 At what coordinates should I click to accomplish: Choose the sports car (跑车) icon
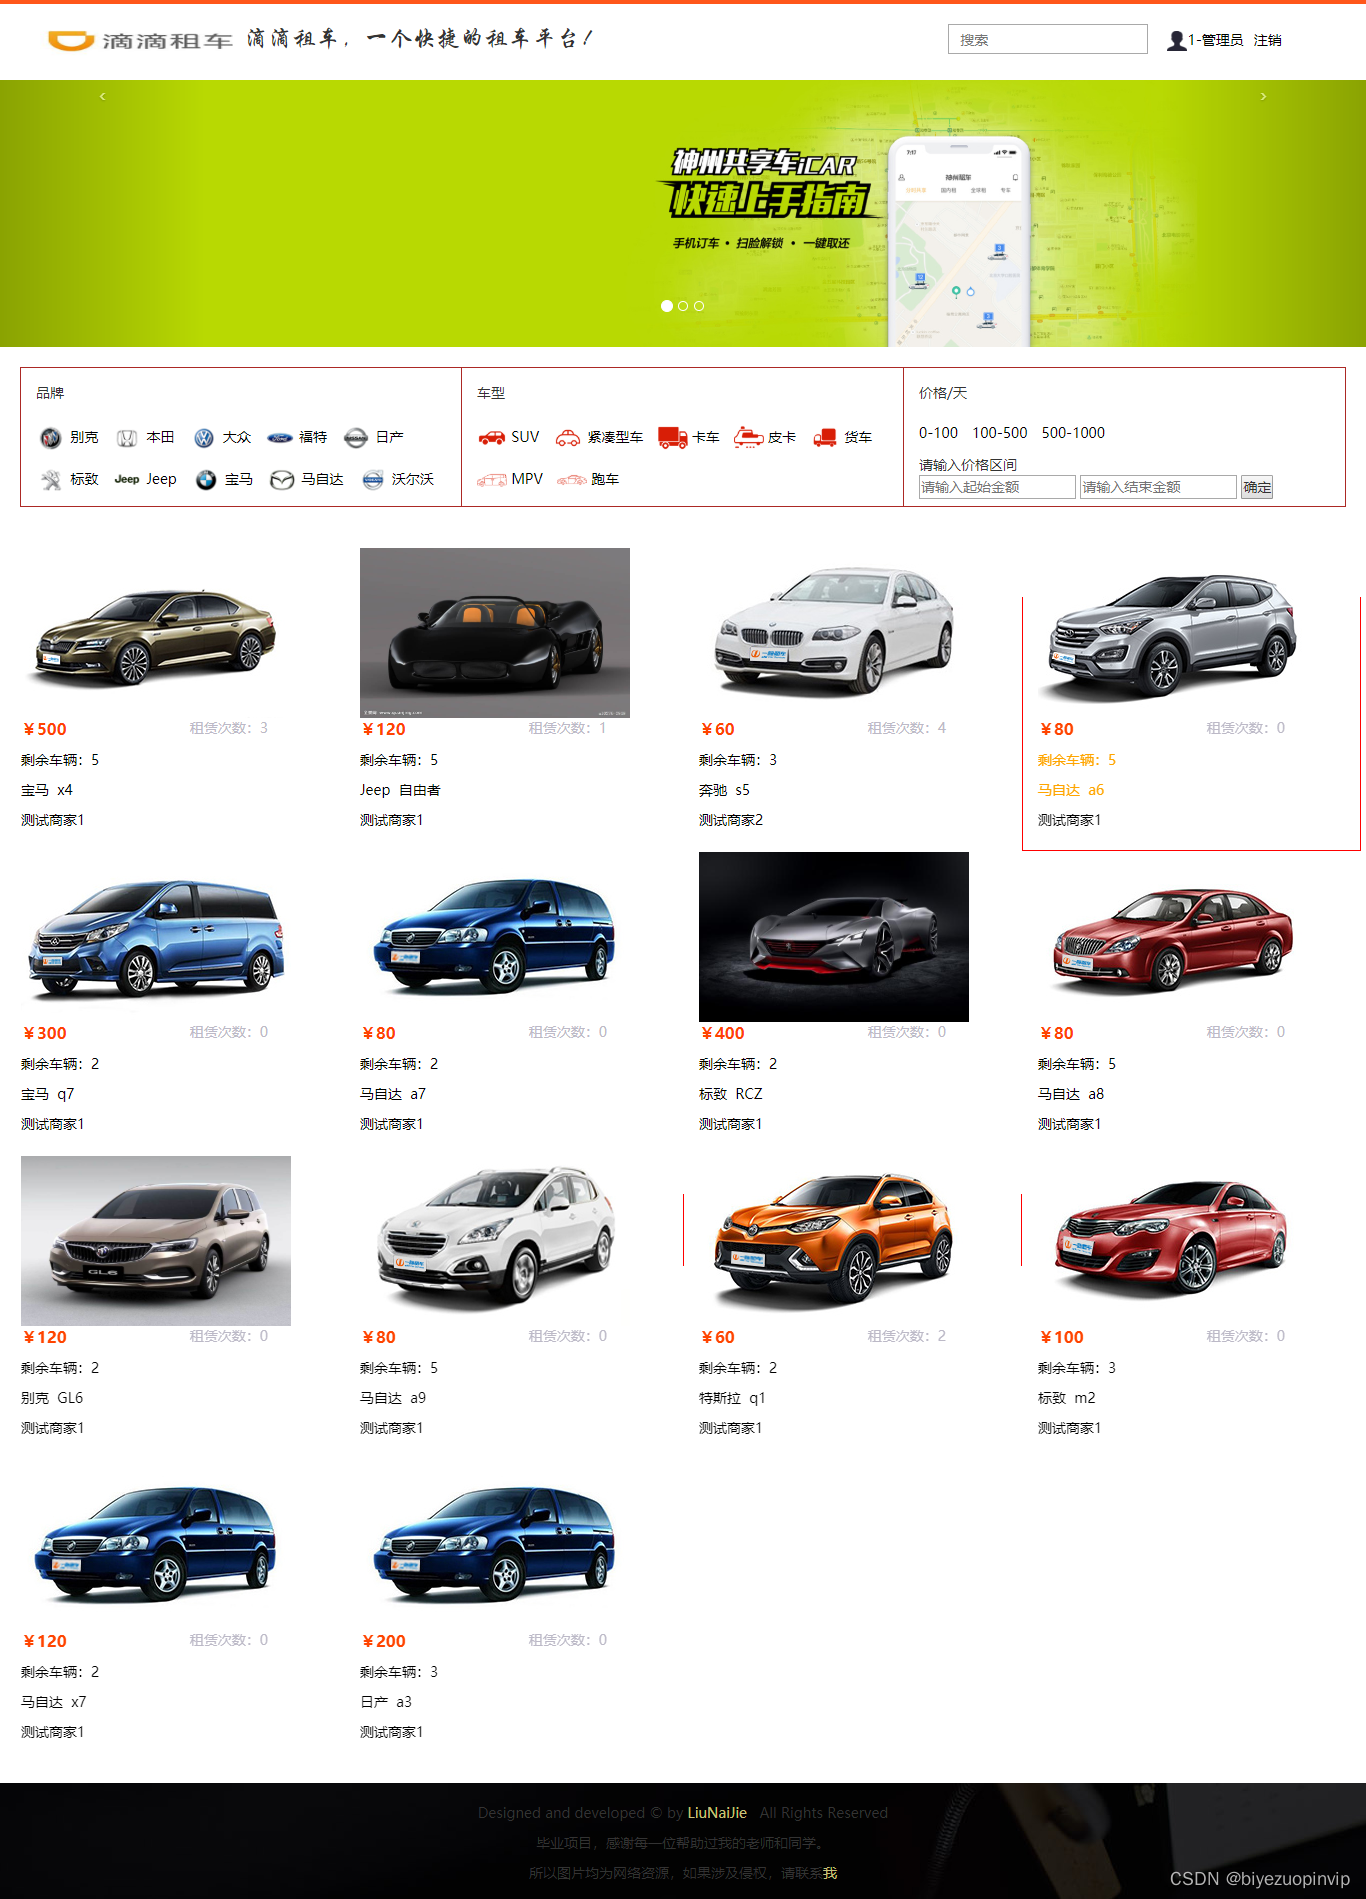(x=572, y=480)
